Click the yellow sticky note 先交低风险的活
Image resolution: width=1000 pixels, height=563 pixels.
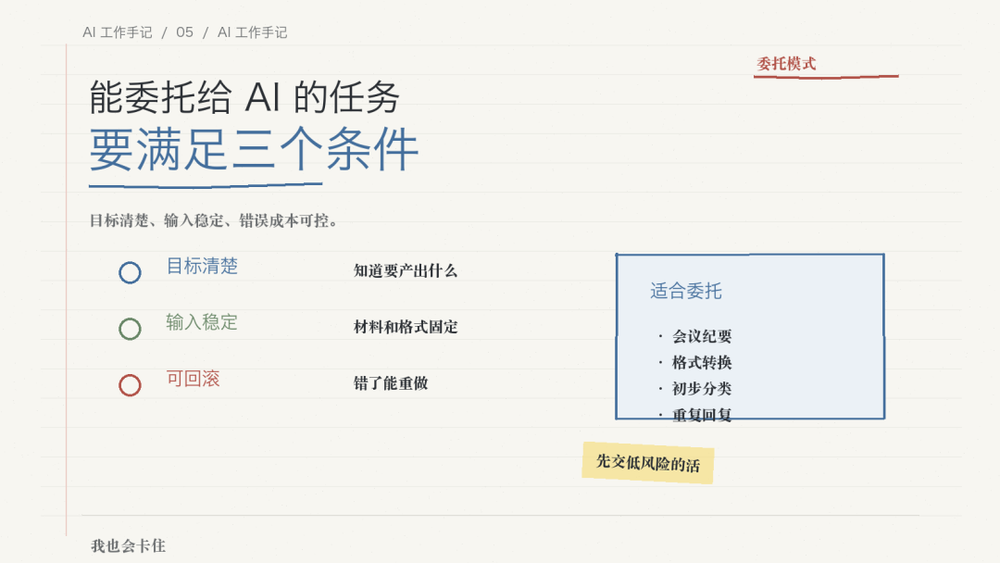coord(648,463)
